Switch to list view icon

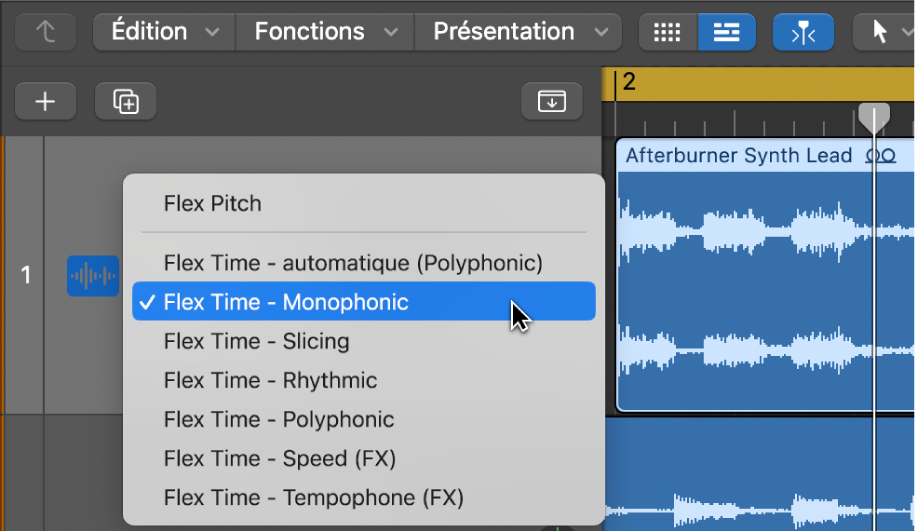click(726, 32)
